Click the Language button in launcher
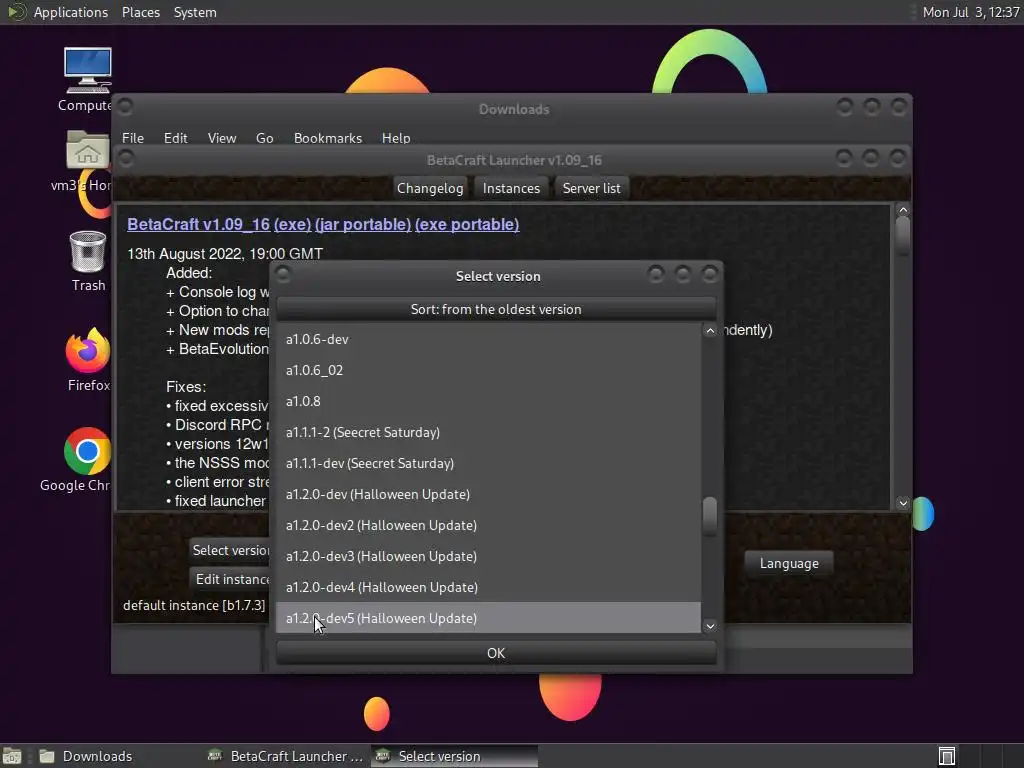This screenshot has height=768, width=1024. [789, 563]
